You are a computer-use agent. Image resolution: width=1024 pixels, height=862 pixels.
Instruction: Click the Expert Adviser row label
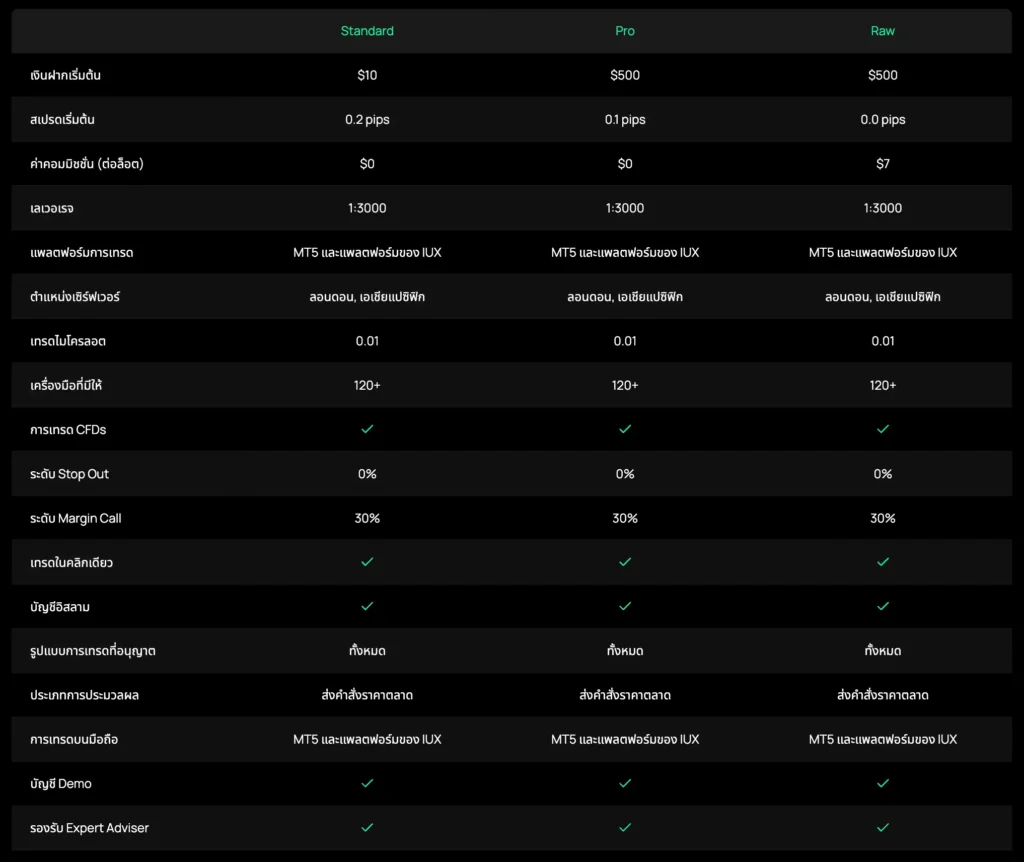pos(90,828)
